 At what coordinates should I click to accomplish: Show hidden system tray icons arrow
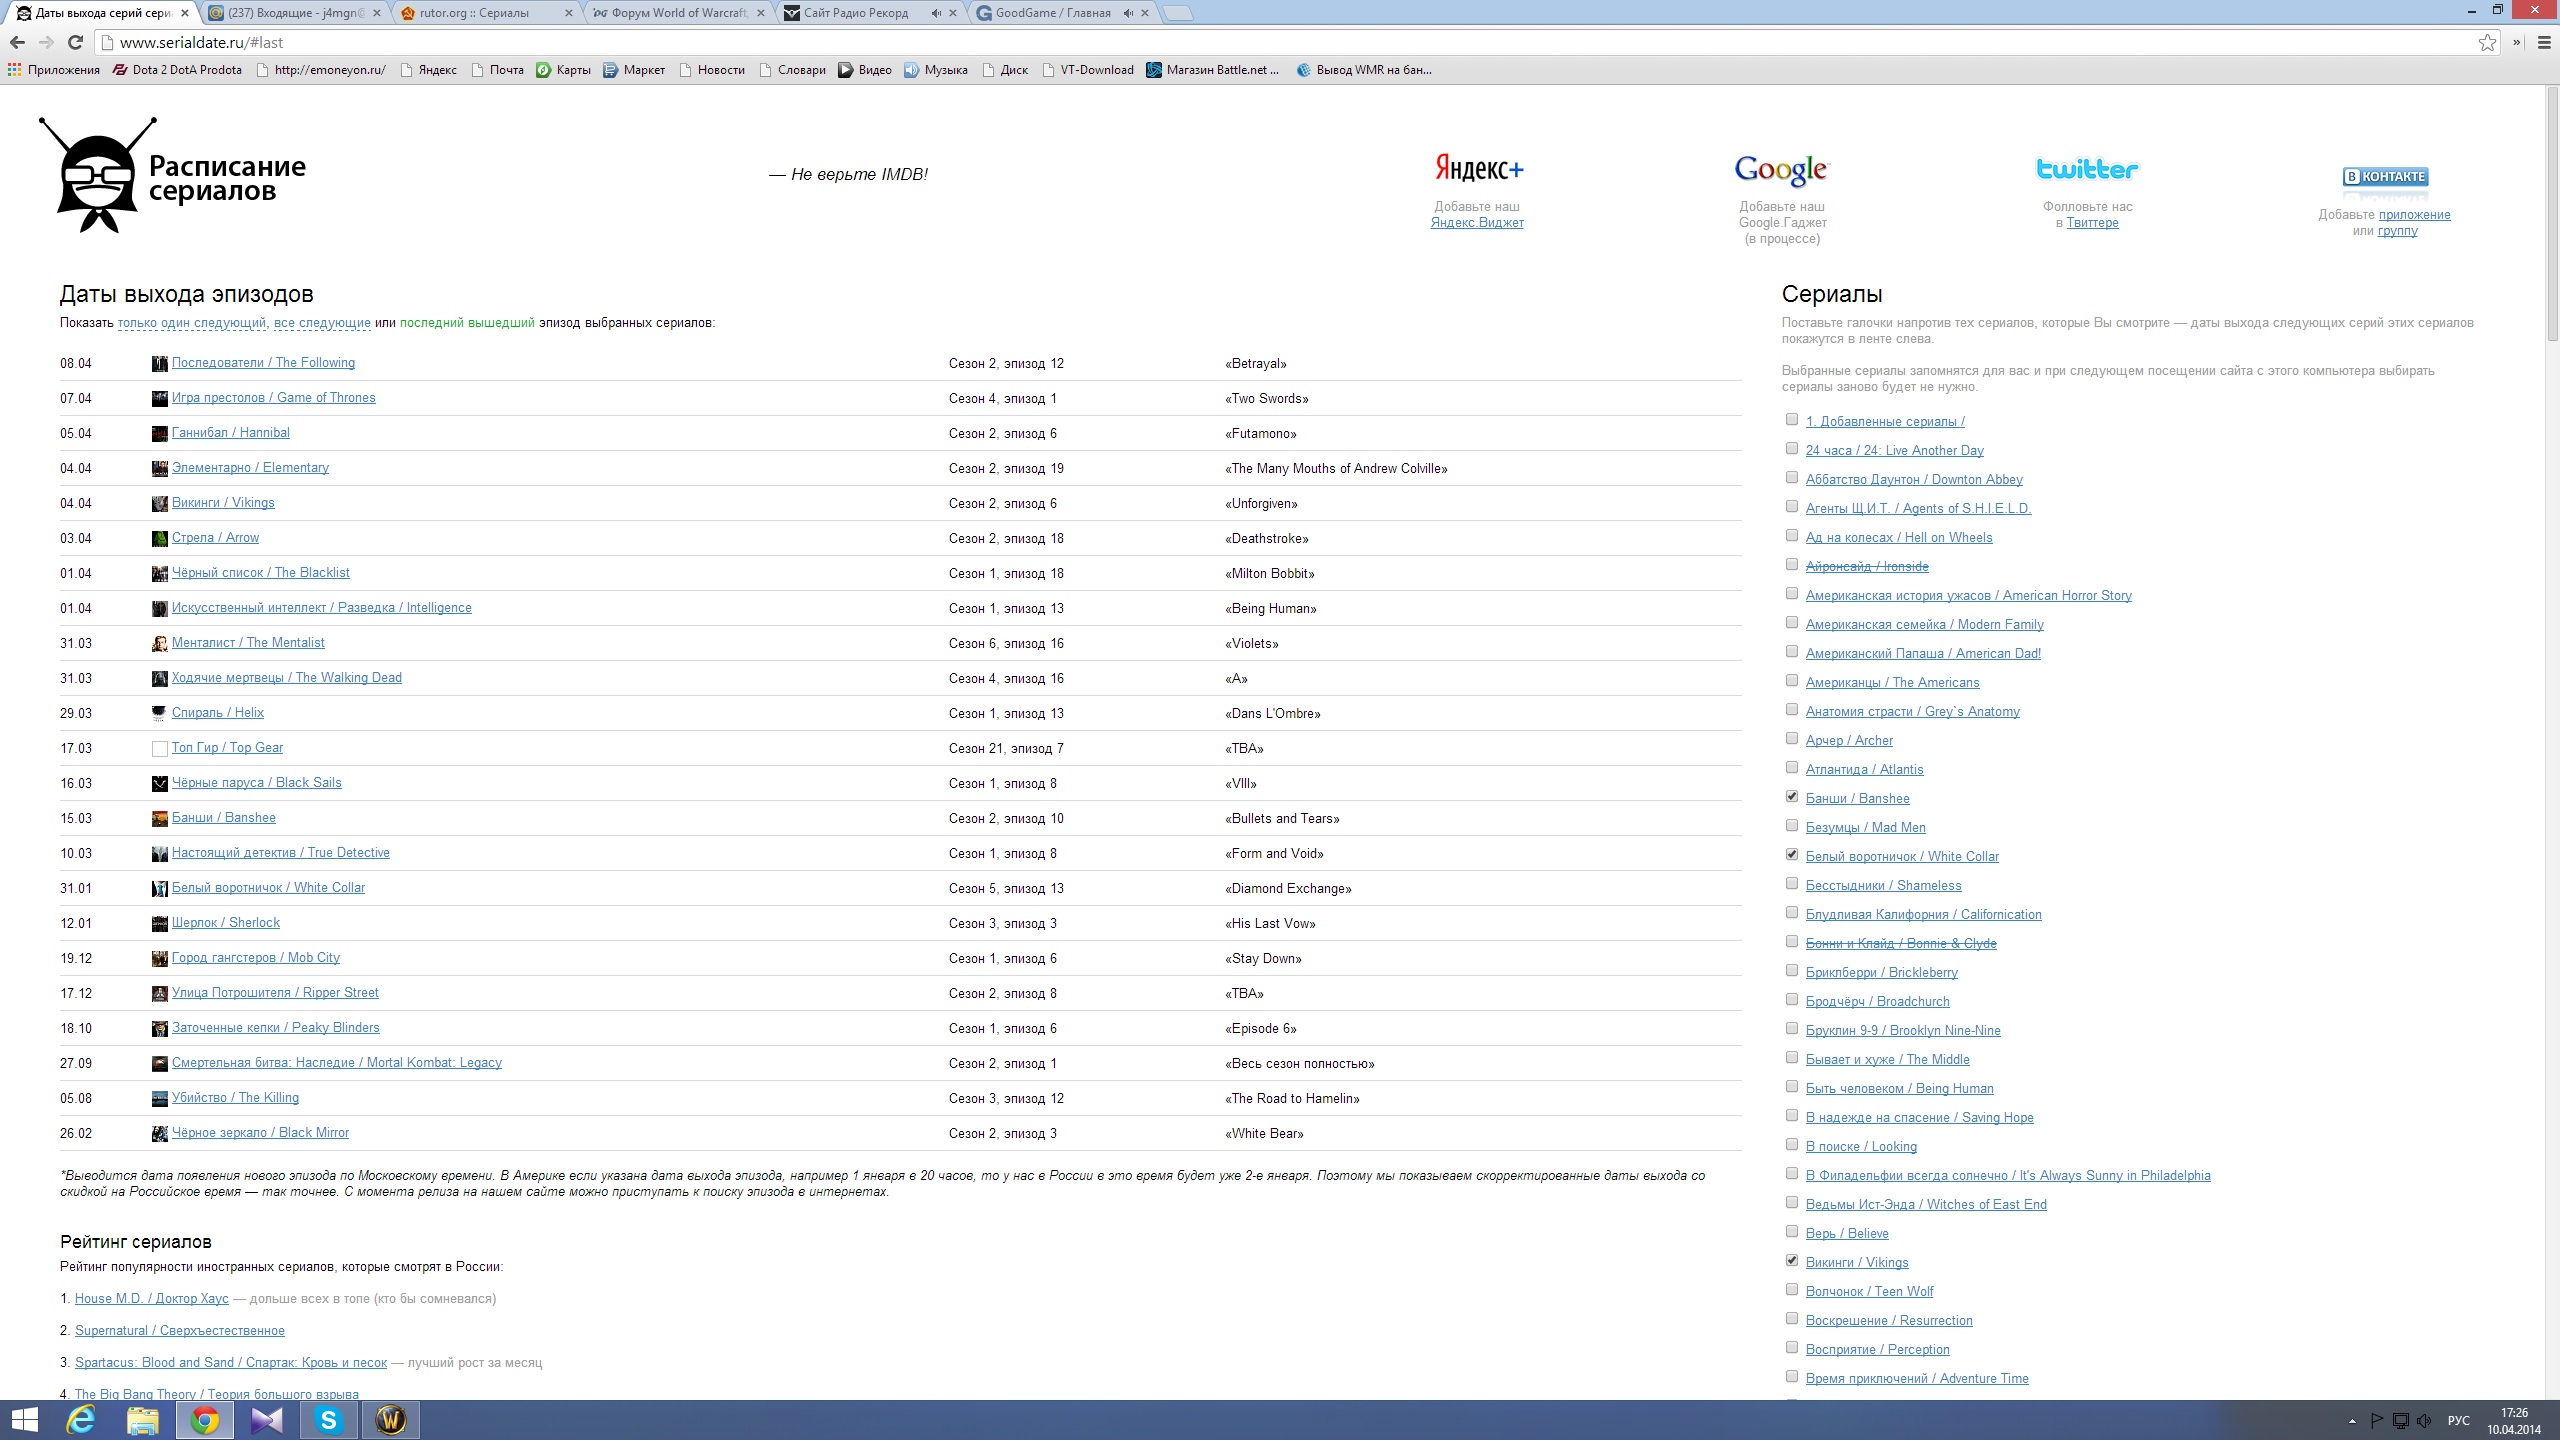pyautogui.click(x=2352, y=1421)
